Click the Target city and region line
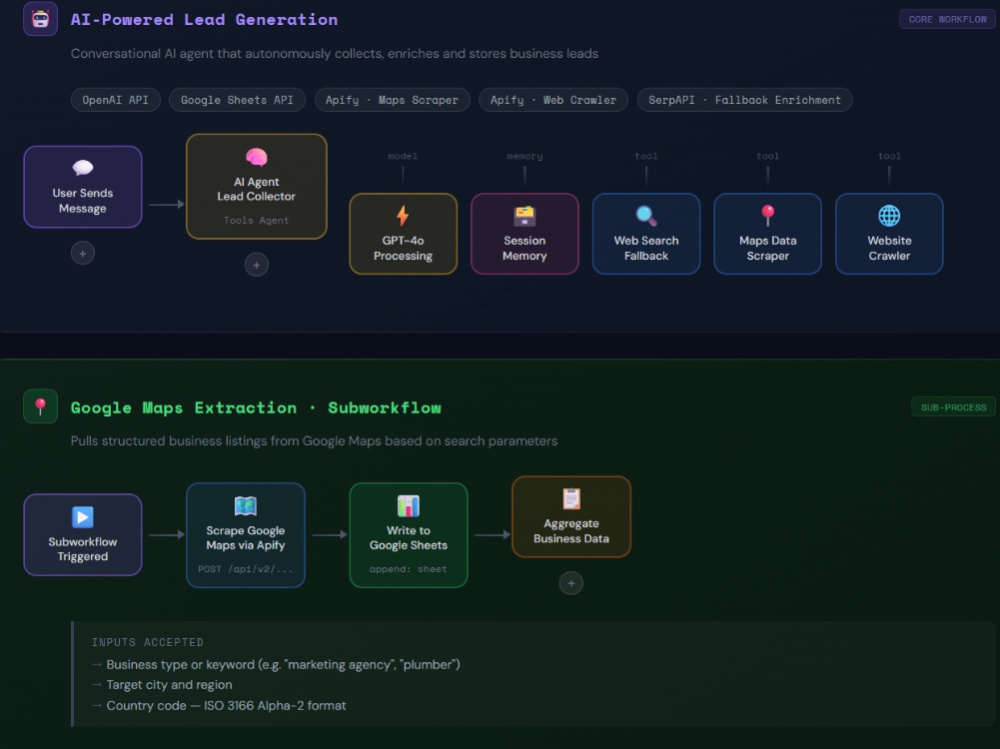This screenshot has width=1000, height=749. (x=169, y=685)
